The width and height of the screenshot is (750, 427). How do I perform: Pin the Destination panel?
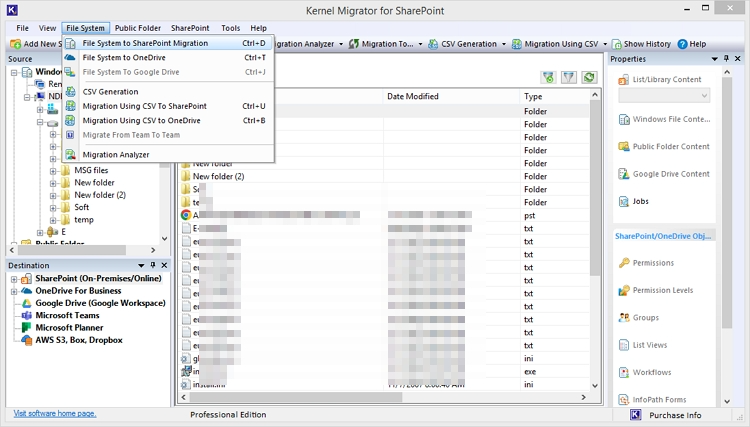[153, 265]
